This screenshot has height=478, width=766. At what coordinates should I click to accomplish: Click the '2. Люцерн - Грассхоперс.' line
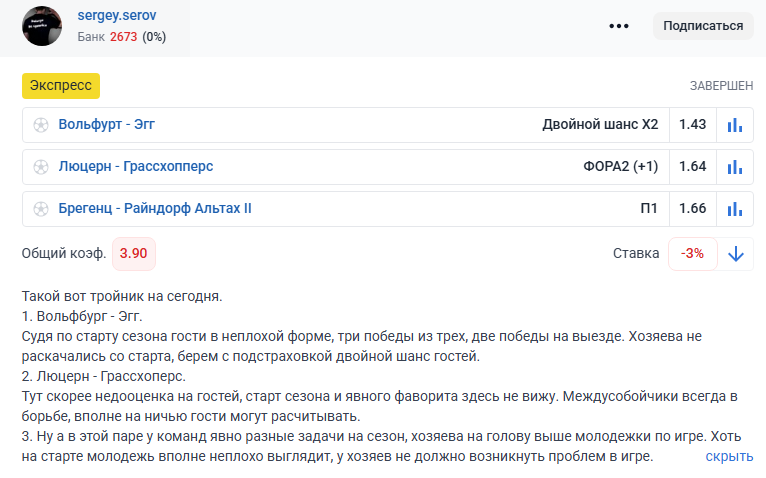104,377
